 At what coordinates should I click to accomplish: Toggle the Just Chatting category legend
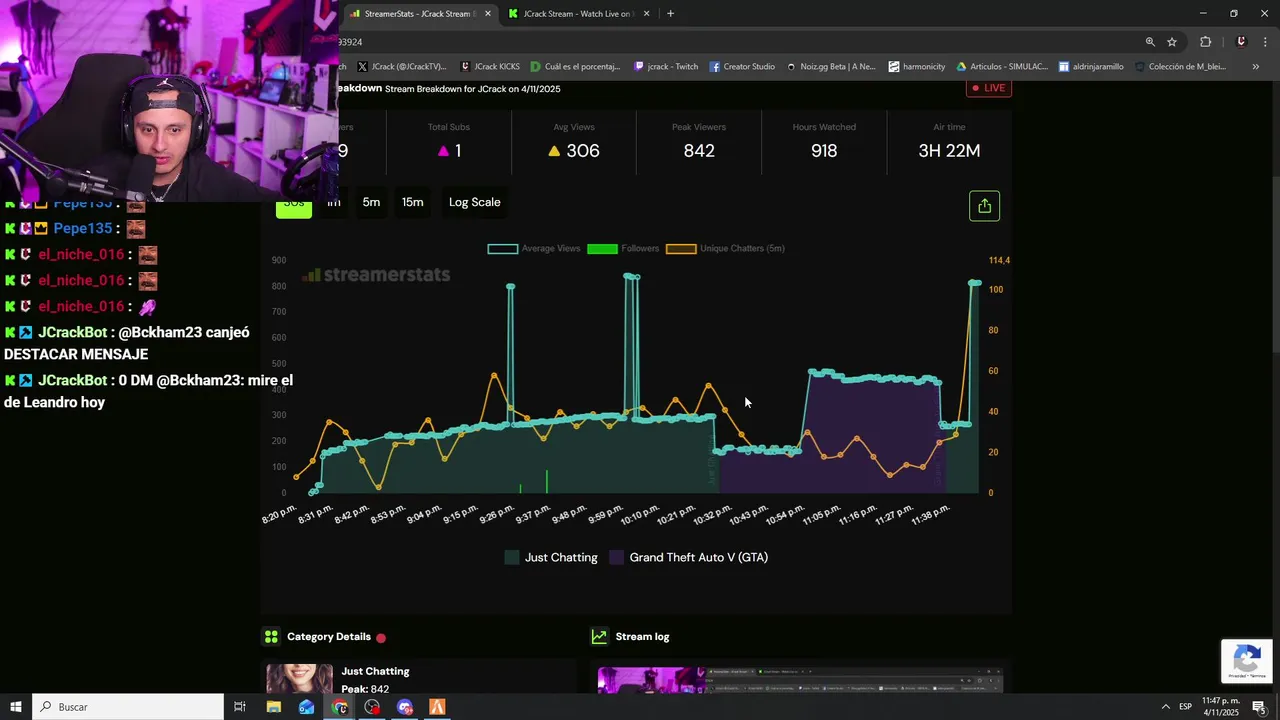tap(551, 558)
